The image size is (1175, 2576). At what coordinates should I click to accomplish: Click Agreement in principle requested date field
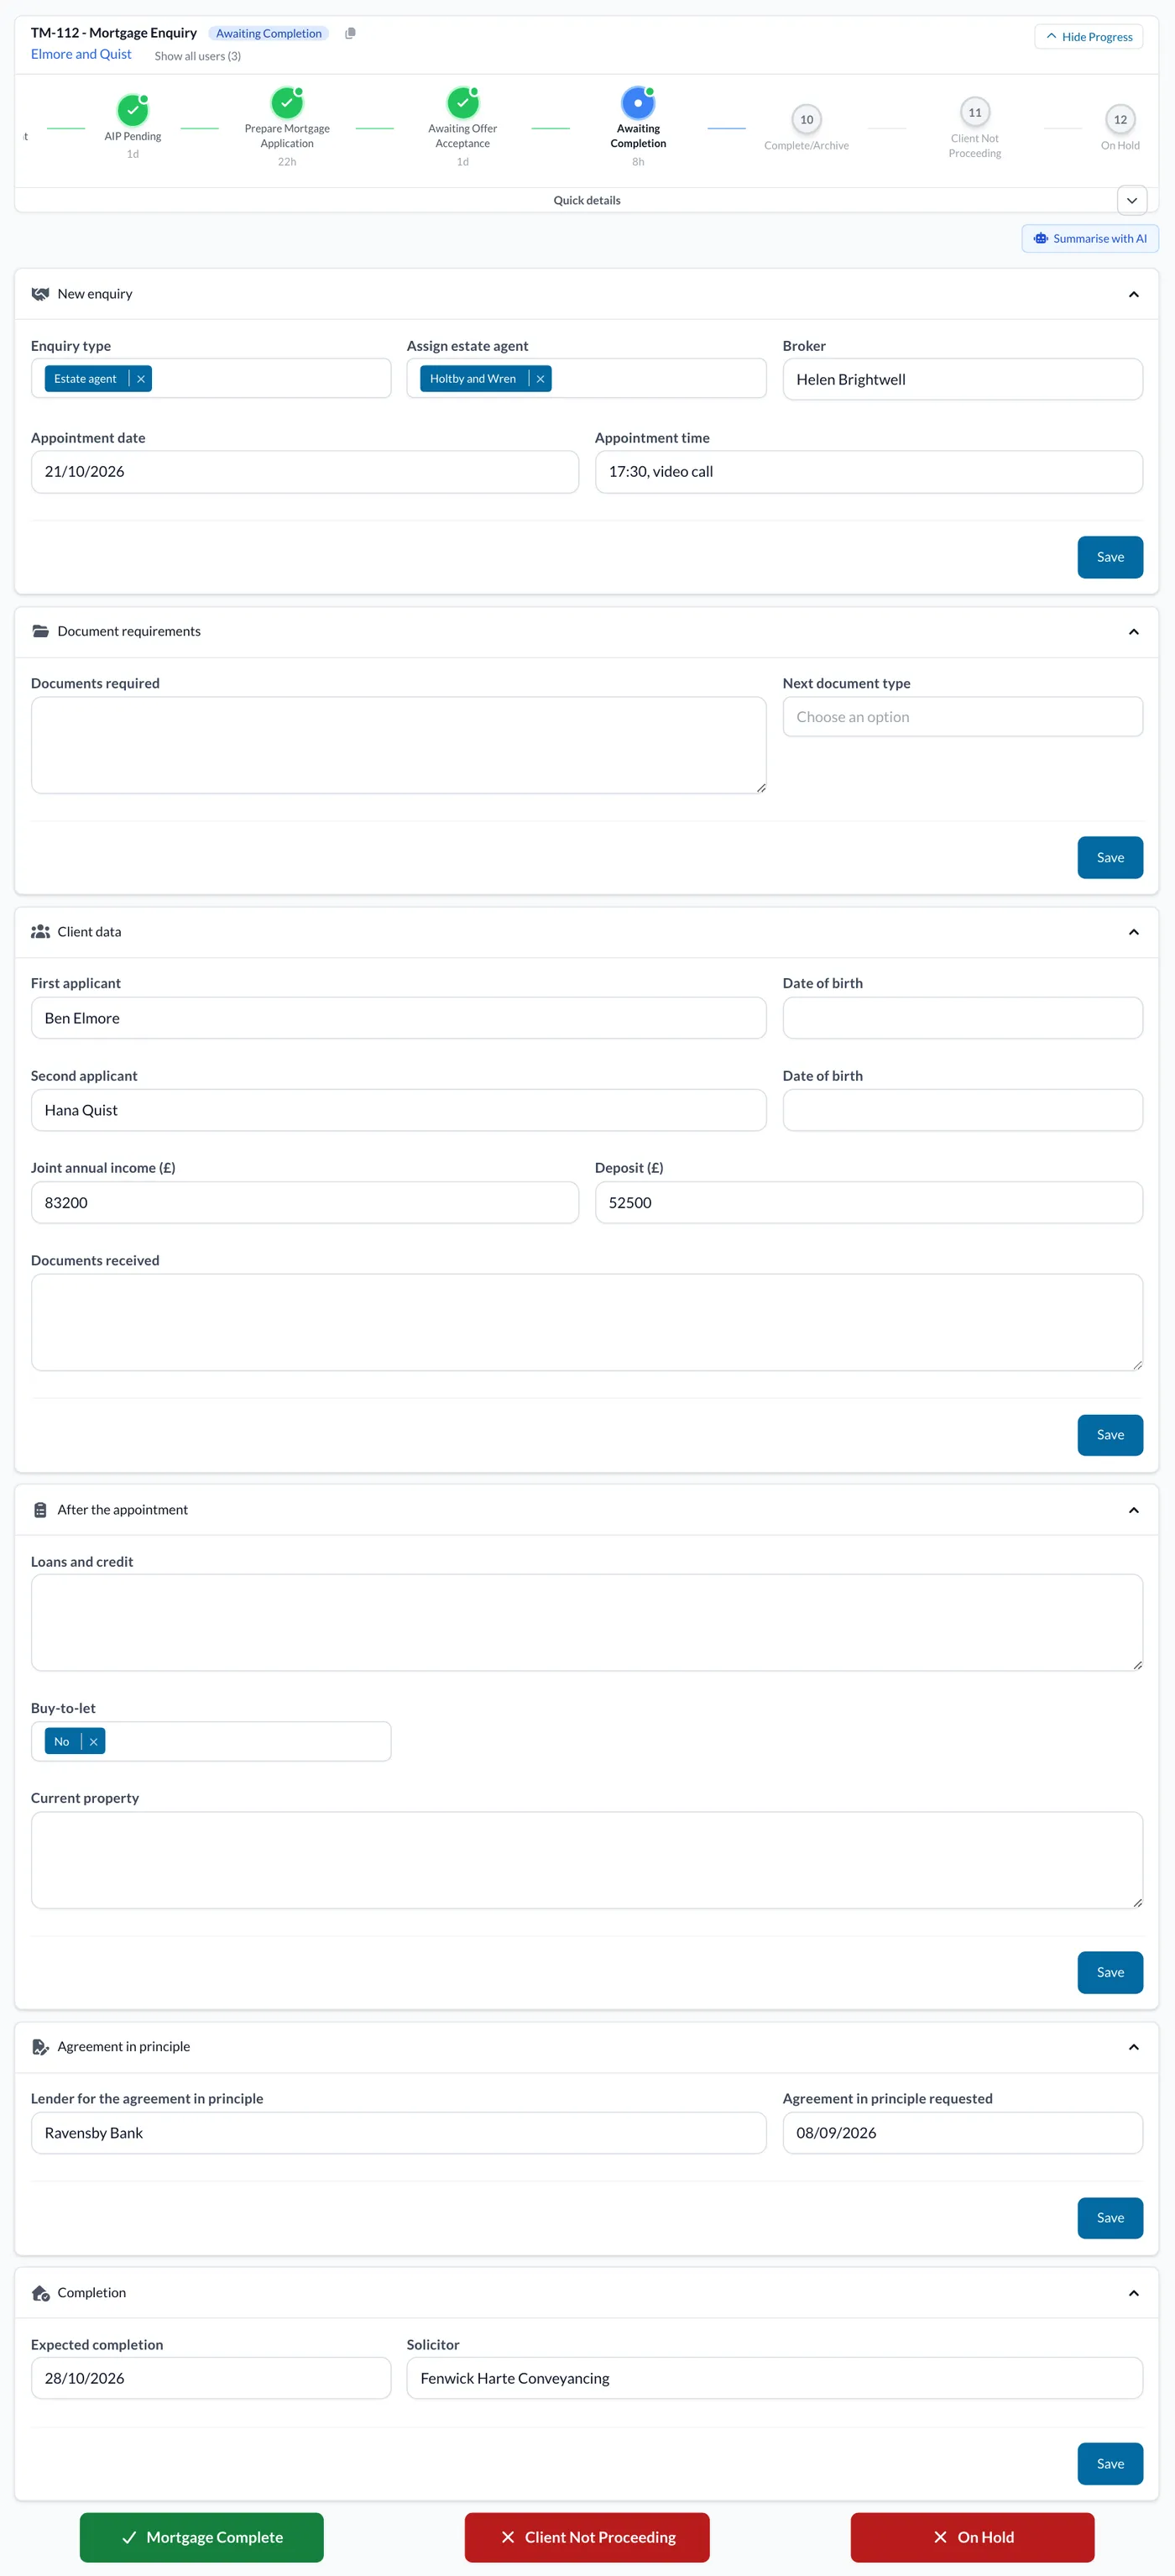pos(962,2133)
